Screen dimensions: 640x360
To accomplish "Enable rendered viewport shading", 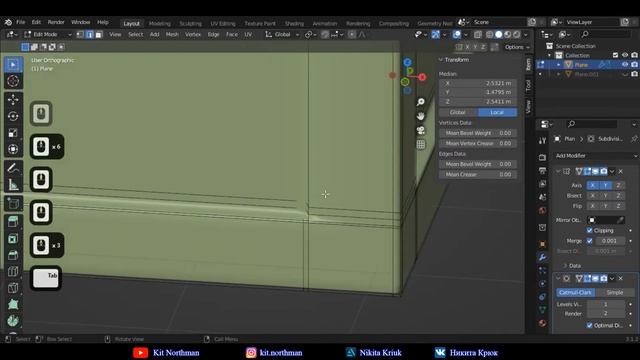I will click(517, 35).
